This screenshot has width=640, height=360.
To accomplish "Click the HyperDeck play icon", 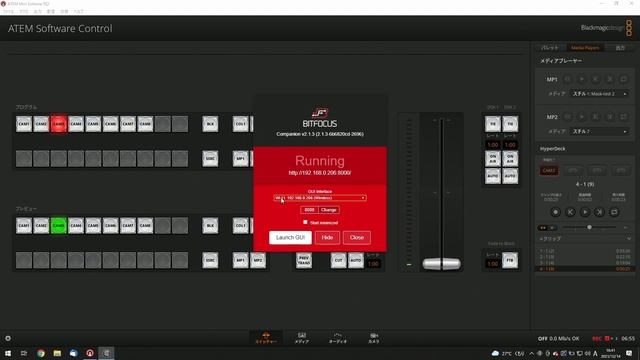I will [585, 212].
